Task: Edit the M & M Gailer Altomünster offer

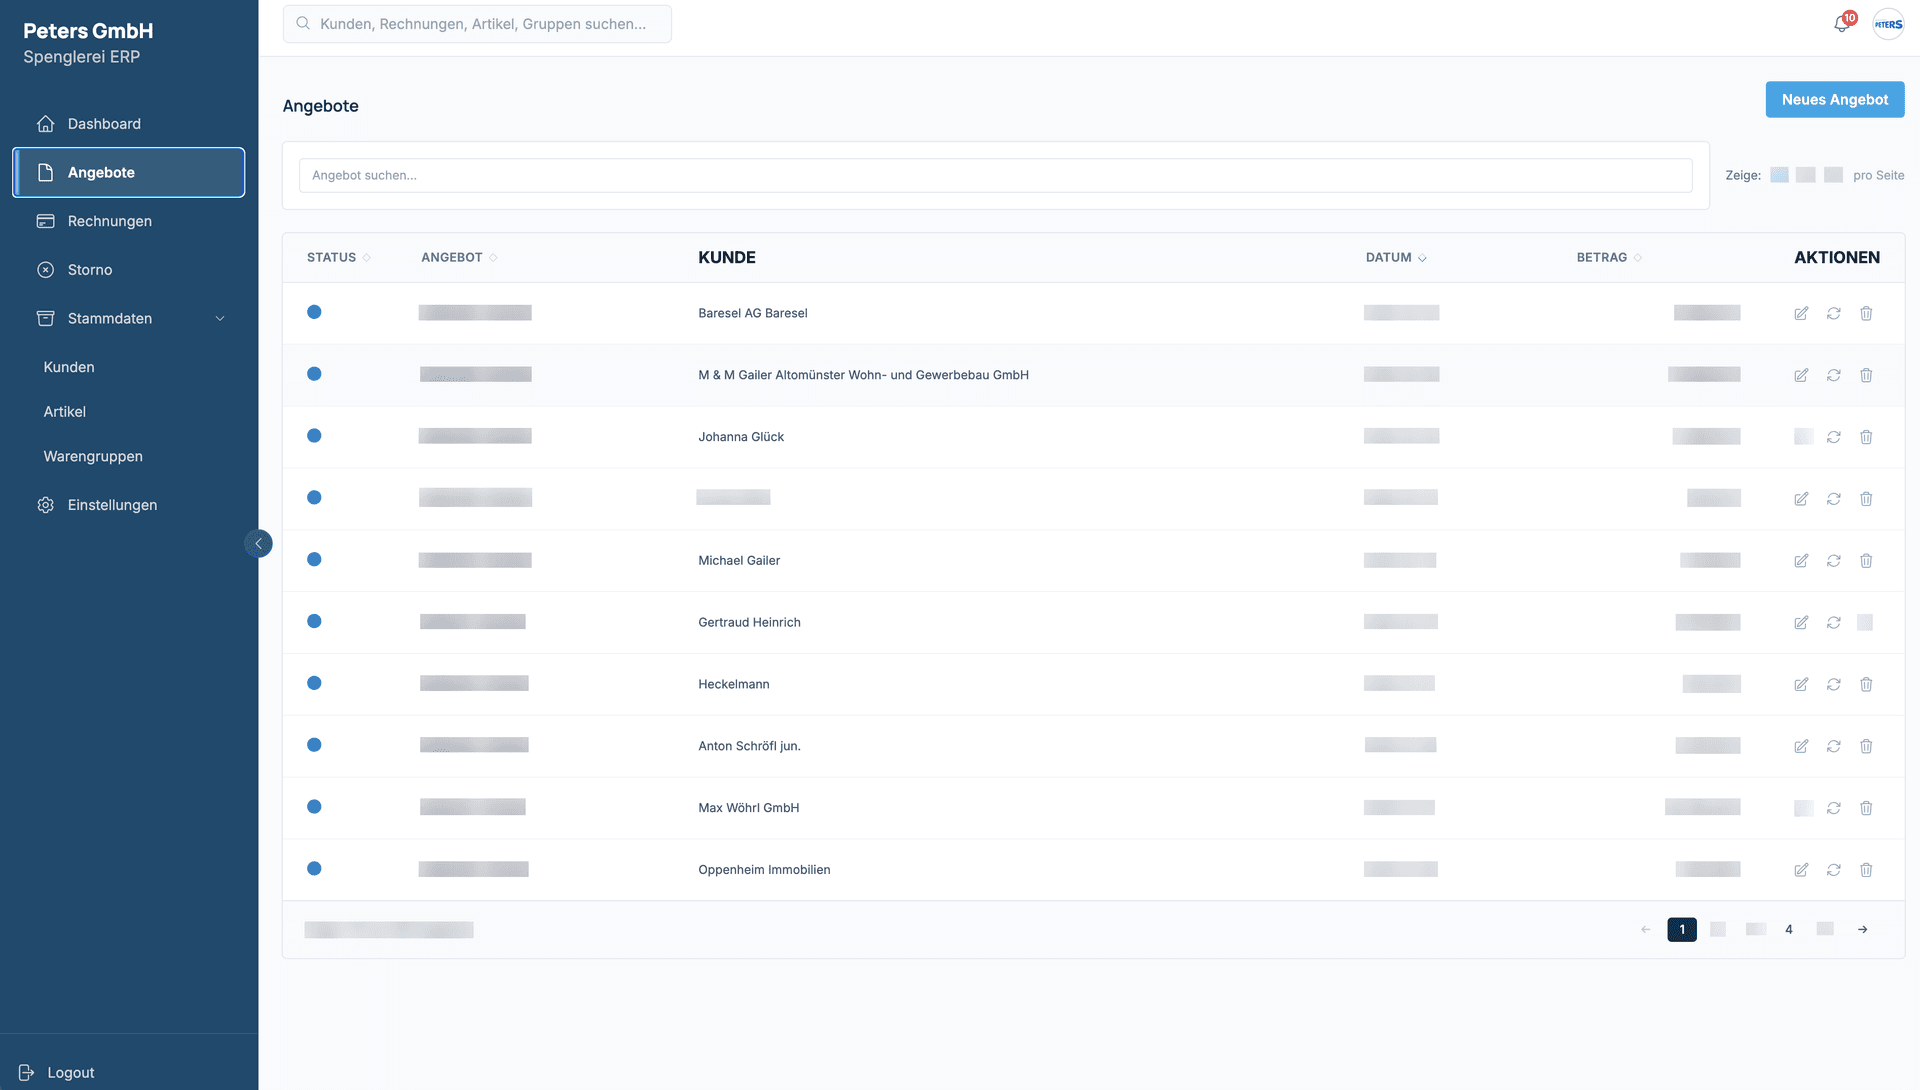Action: 1801,375
